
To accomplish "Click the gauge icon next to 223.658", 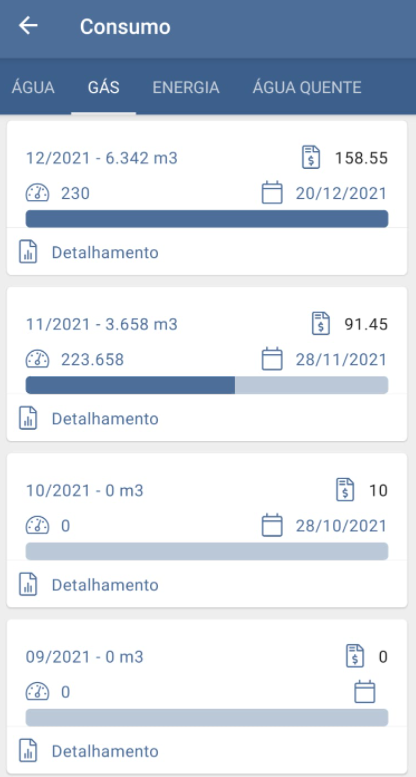I will click(x=37, y=359).
